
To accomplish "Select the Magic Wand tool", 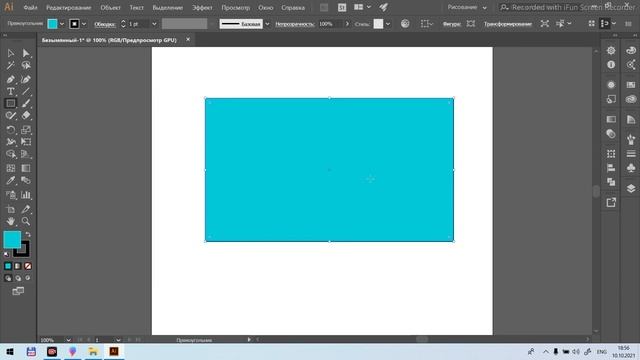I will [11, 66].
